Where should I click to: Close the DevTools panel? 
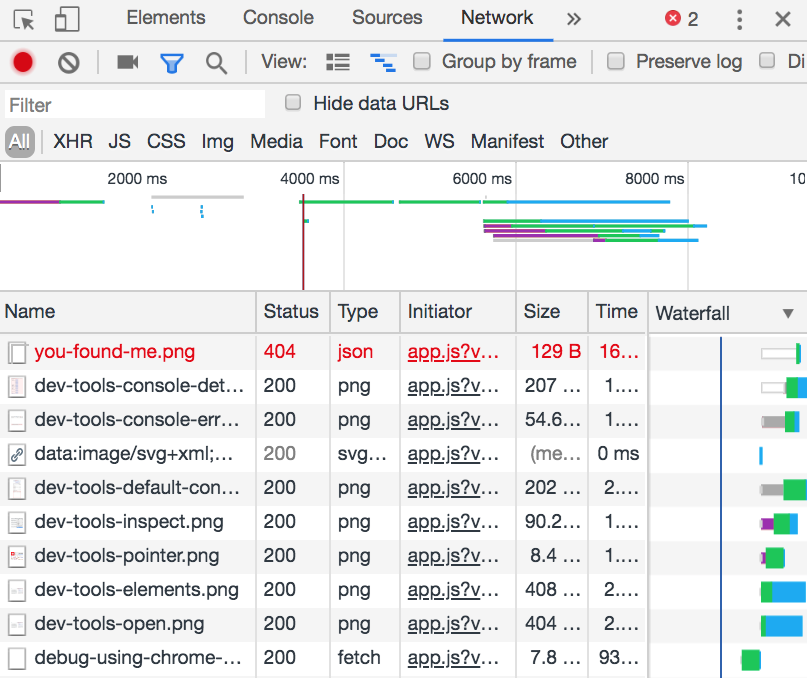coord(783,20)
